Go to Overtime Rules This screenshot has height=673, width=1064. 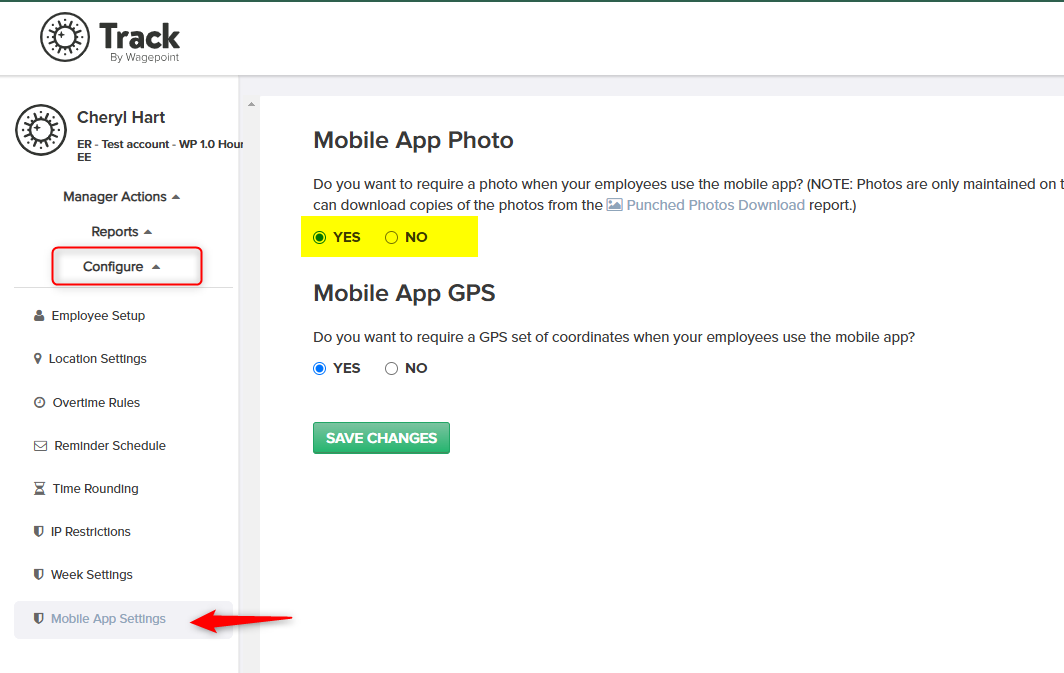coord(96,402)
